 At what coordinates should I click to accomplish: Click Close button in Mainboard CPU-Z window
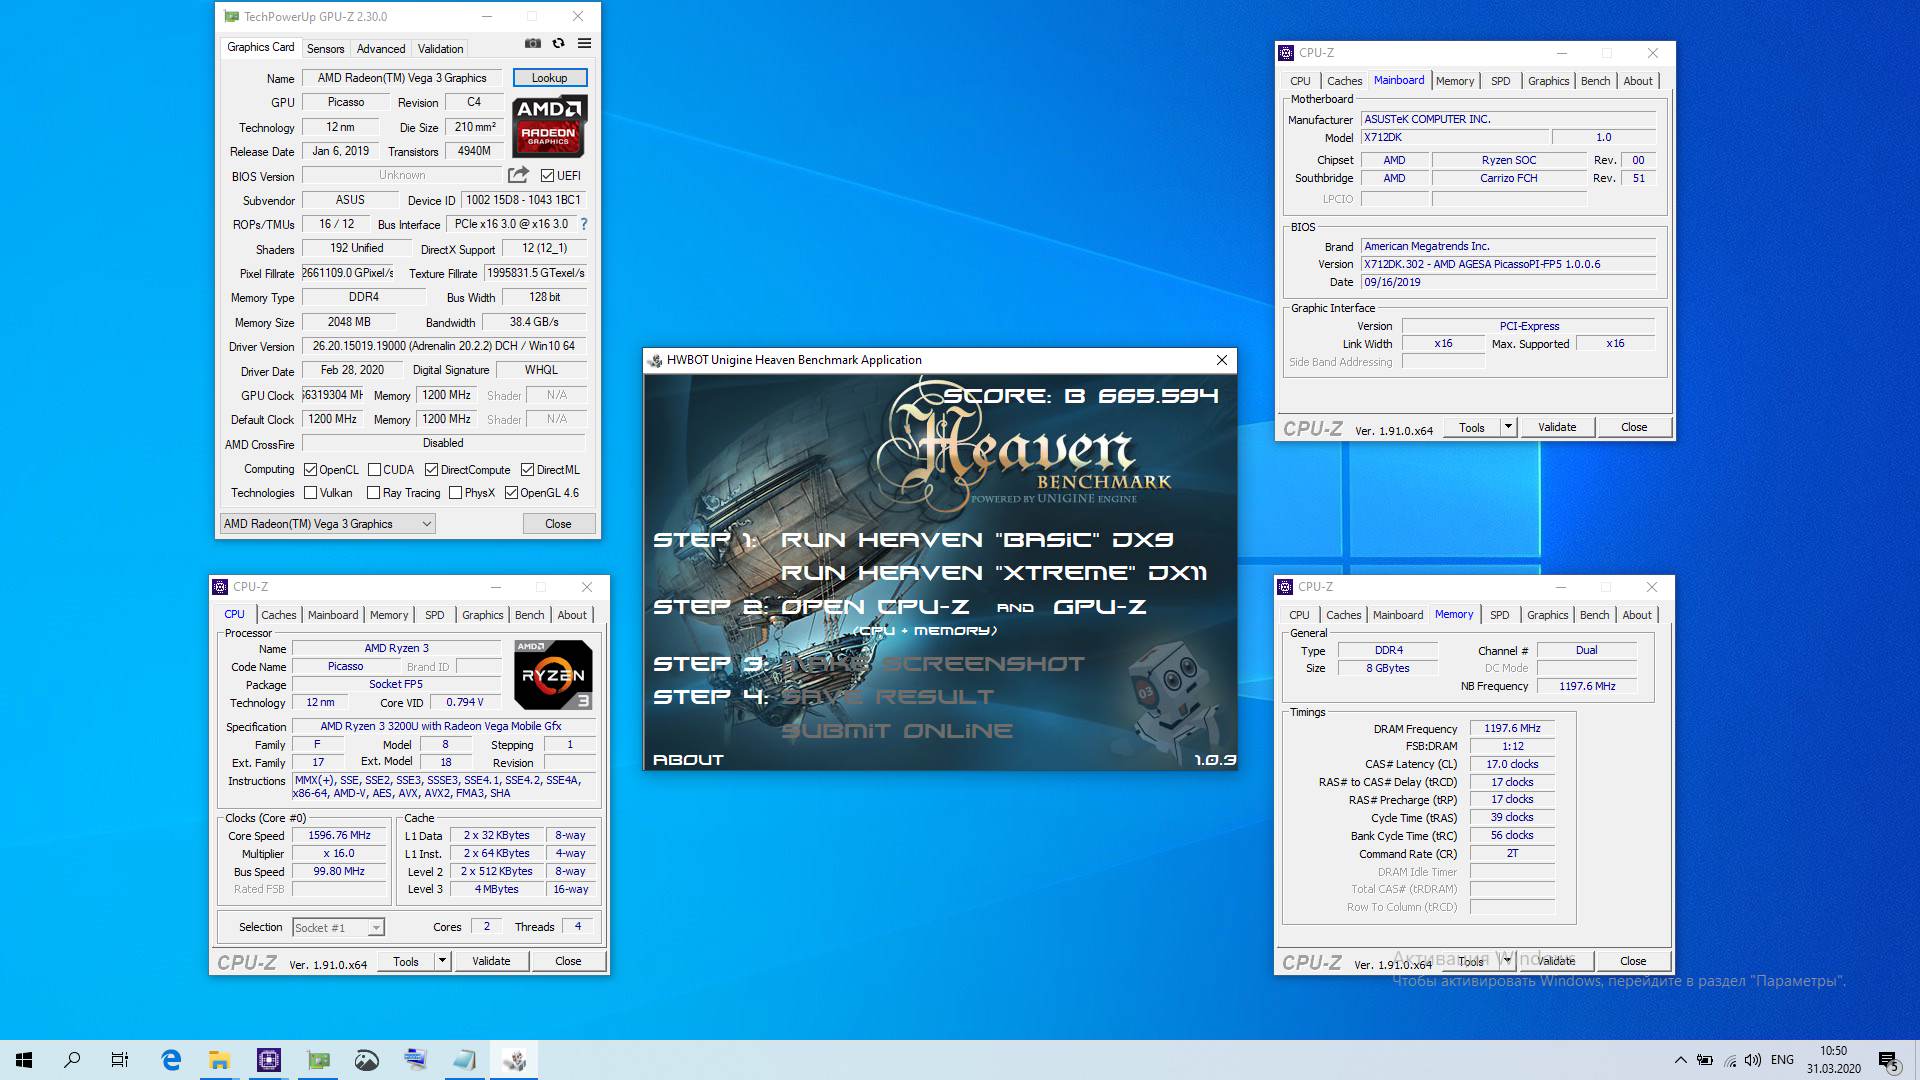click(1634, 427)
